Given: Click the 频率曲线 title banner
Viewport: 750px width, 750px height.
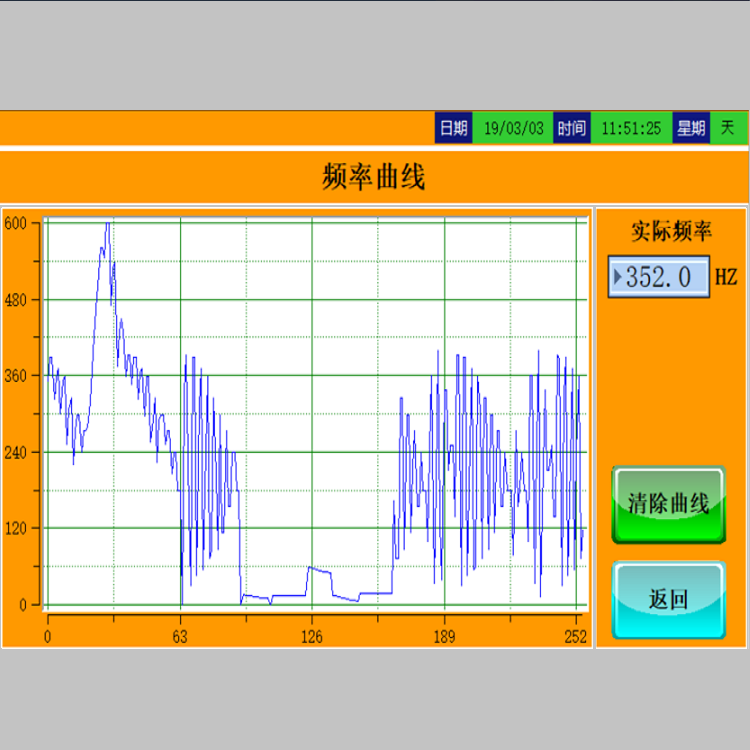Looking at the screenshot, I should click(x=374, y=178).
